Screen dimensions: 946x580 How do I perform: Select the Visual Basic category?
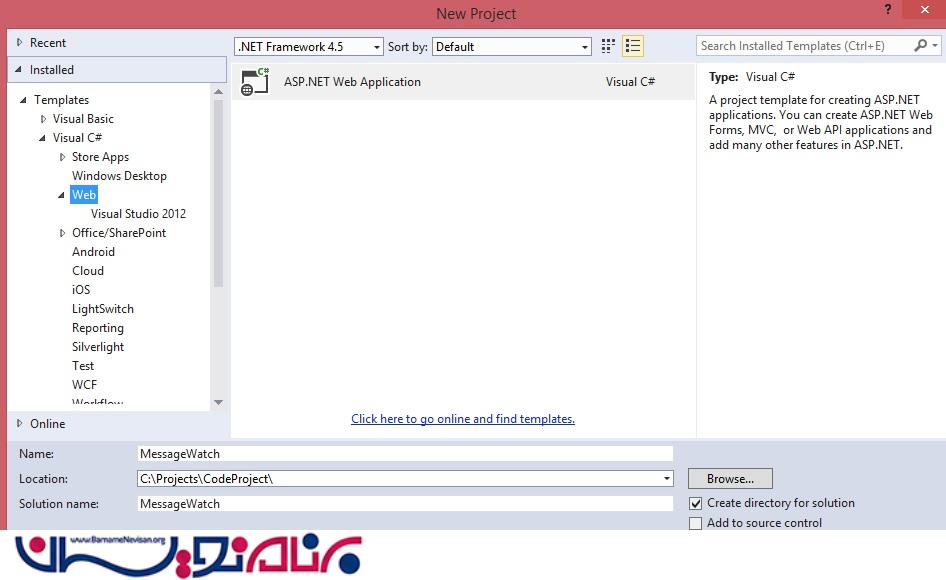83,119
